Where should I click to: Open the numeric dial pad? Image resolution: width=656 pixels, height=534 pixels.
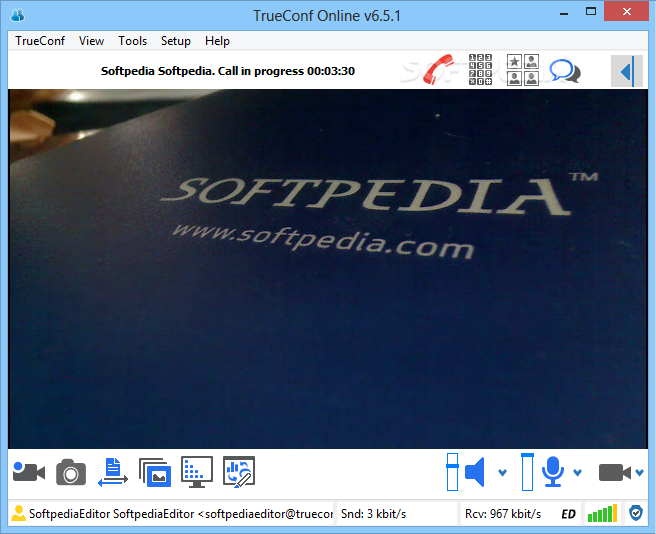[480, 69]
